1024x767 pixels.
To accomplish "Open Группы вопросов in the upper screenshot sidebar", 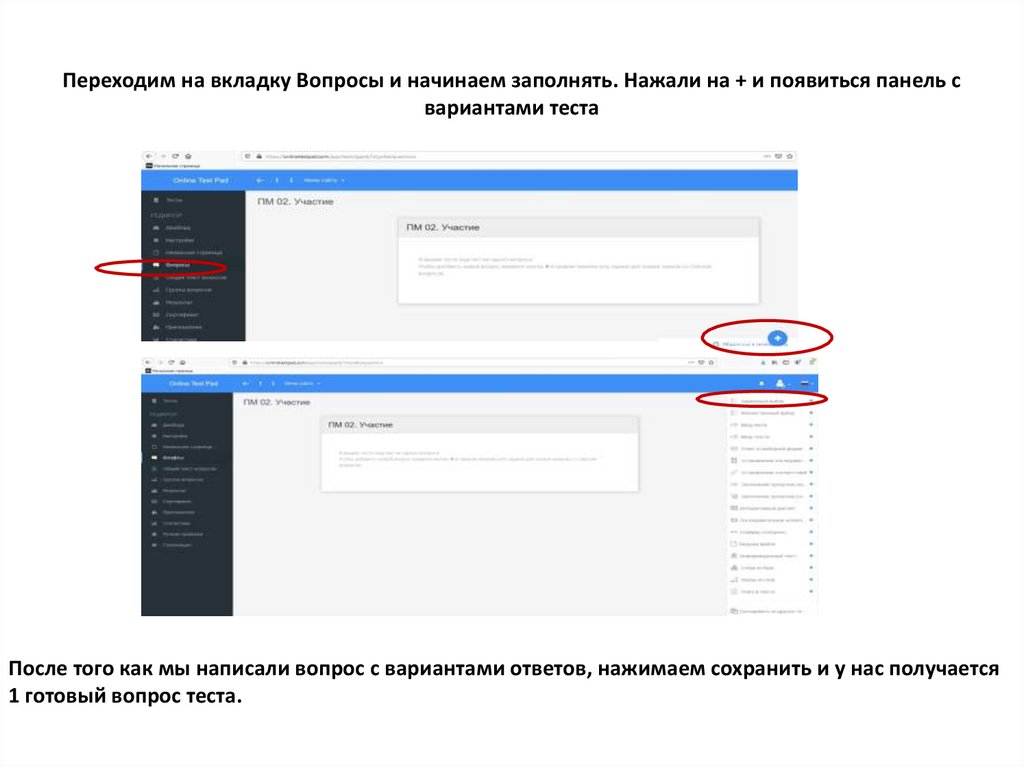I will pyautogui.click(x=182, y=289).
